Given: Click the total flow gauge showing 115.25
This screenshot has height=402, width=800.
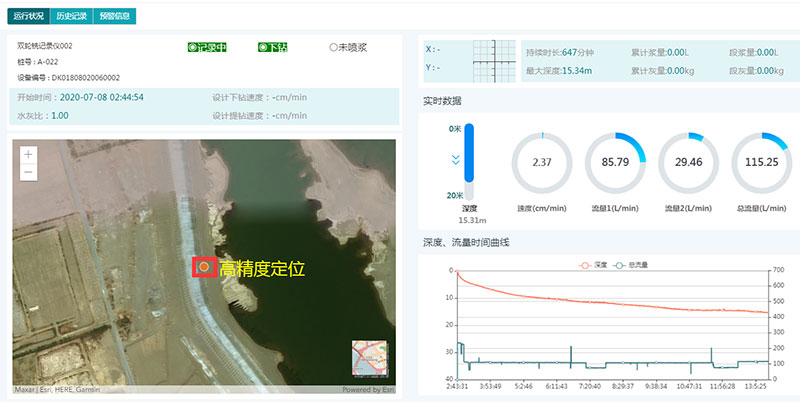Looking at the screenshot, I should [762, 162].
